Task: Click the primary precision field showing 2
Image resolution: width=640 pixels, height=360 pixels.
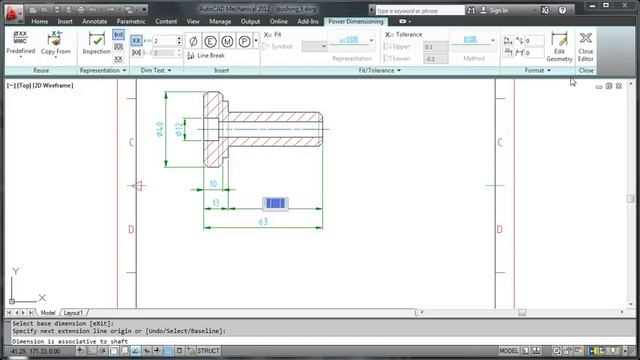Action: [164, 41]
